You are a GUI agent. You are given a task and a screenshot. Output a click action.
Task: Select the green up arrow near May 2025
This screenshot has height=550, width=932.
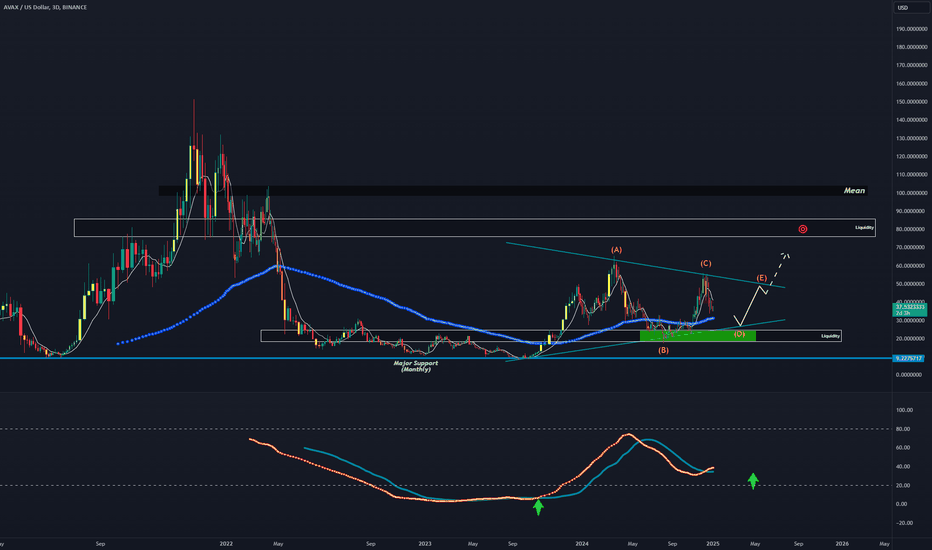click(753, 481)
